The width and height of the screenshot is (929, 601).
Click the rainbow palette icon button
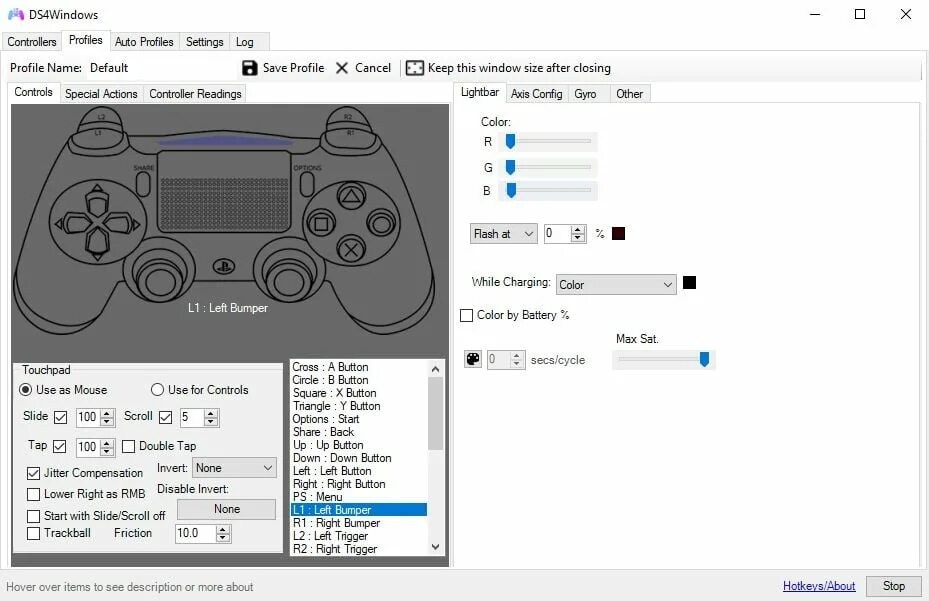473,359
